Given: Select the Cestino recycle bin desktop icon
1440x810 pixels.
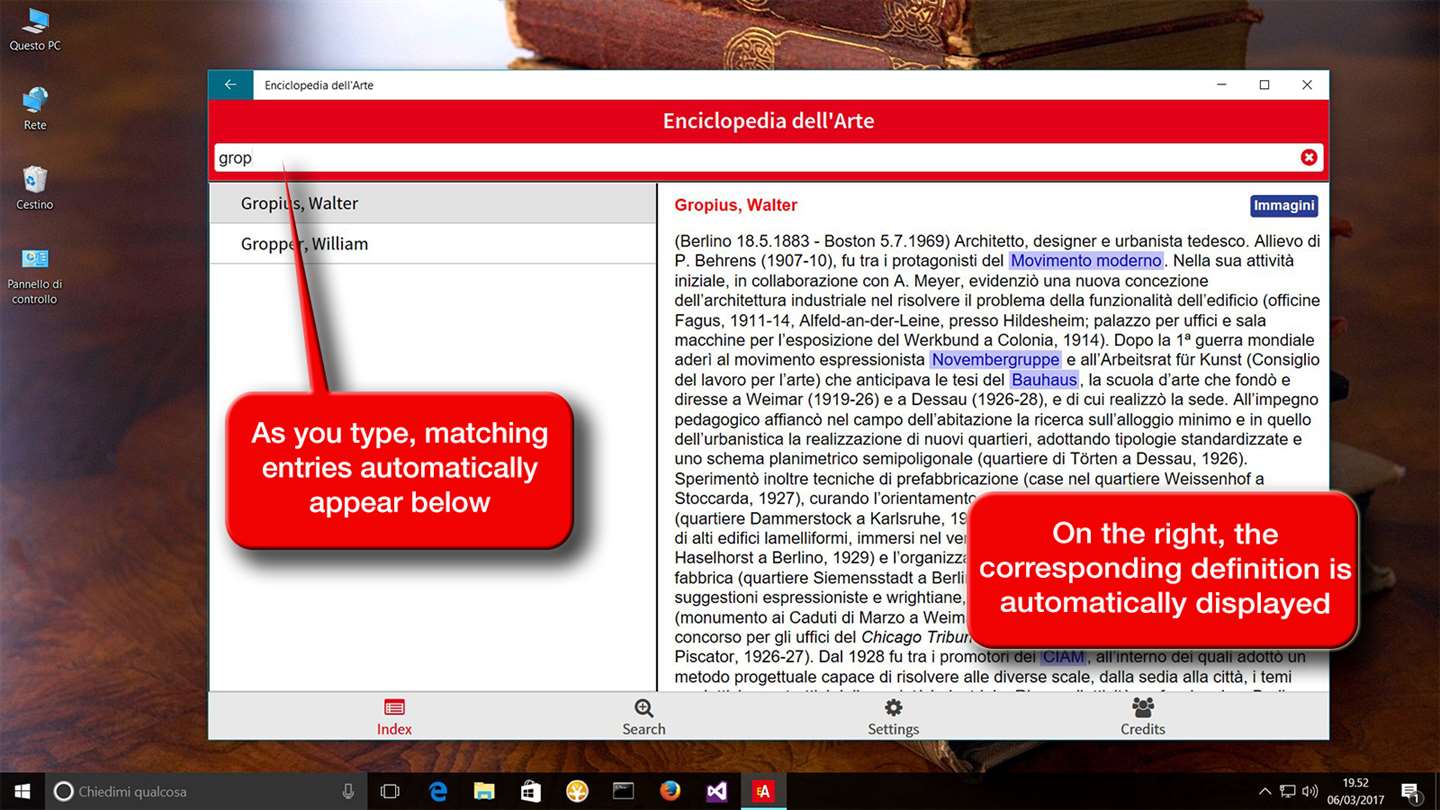Looking at the screenshot, I should 35,188.
